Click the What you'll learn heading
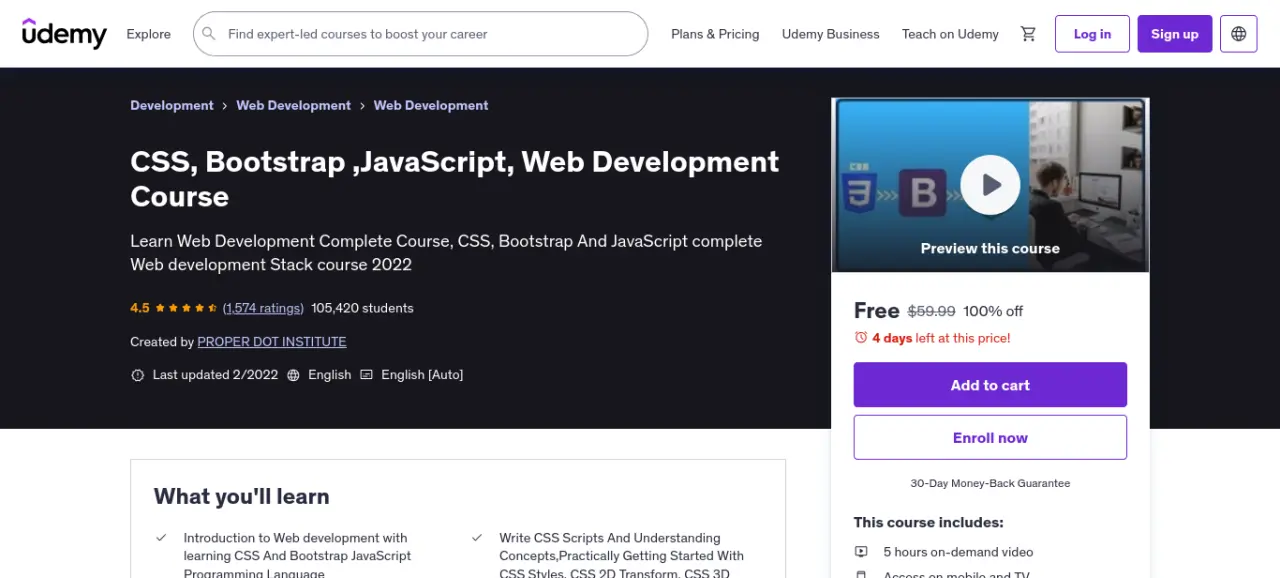Viewport: 1280px width, 578px height. click(x=241, y=496)
